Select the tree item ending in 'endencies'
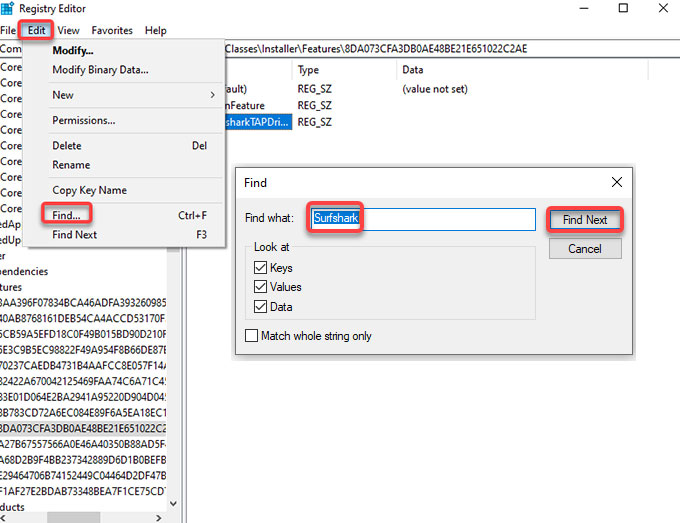Image resolution: width=680 pixels, height=523 pixels. point(24,271)
